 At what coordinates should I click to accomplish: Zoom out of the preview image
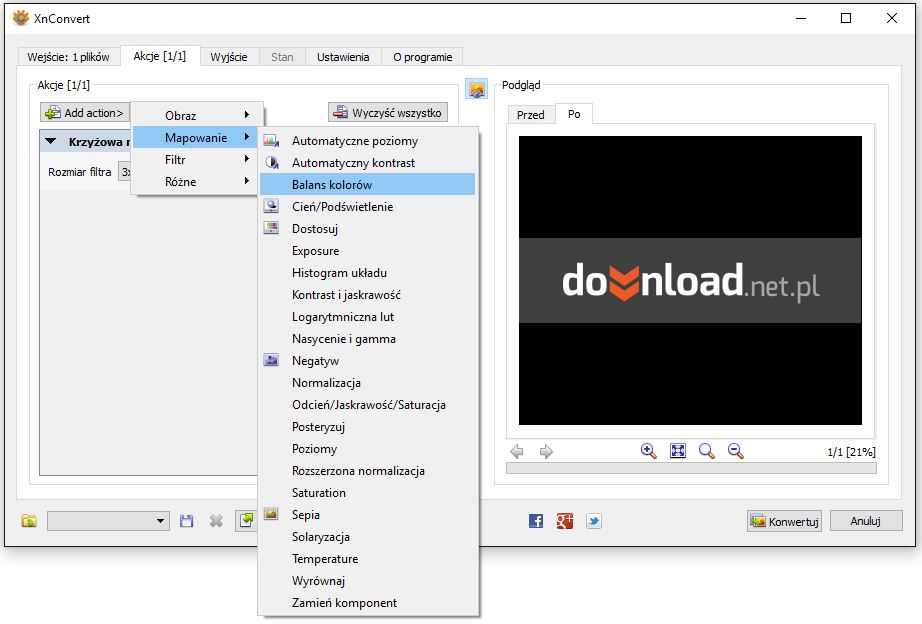[736, 451]
